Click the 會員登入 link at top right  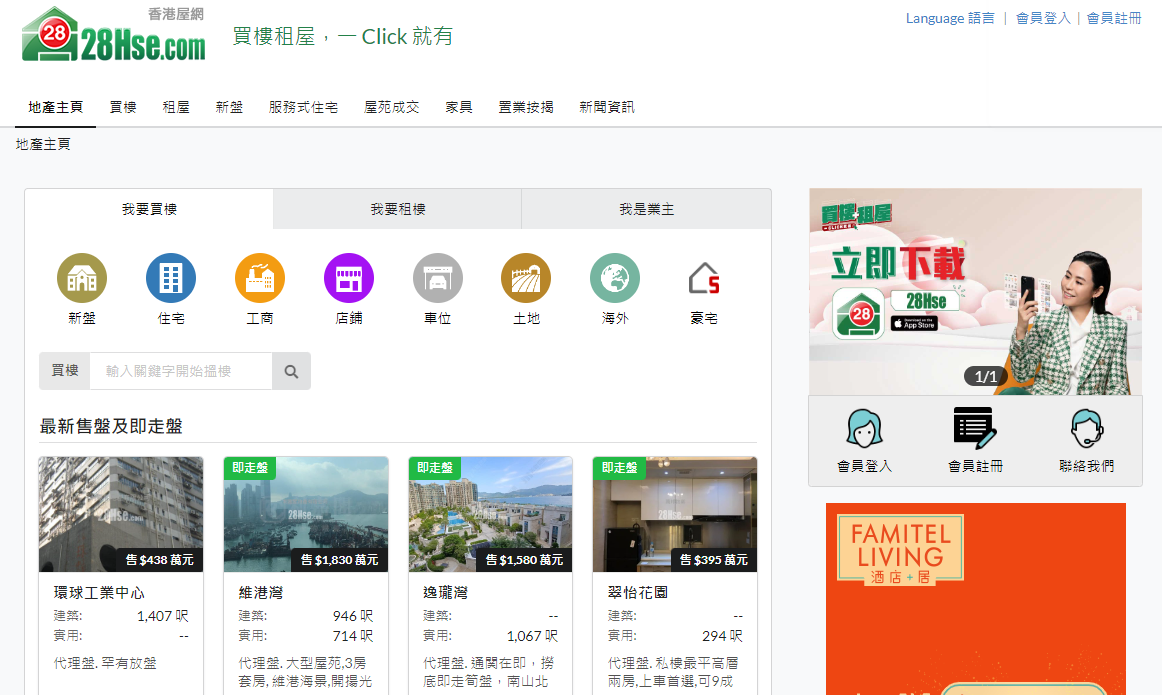click(x=1042, y=18)
